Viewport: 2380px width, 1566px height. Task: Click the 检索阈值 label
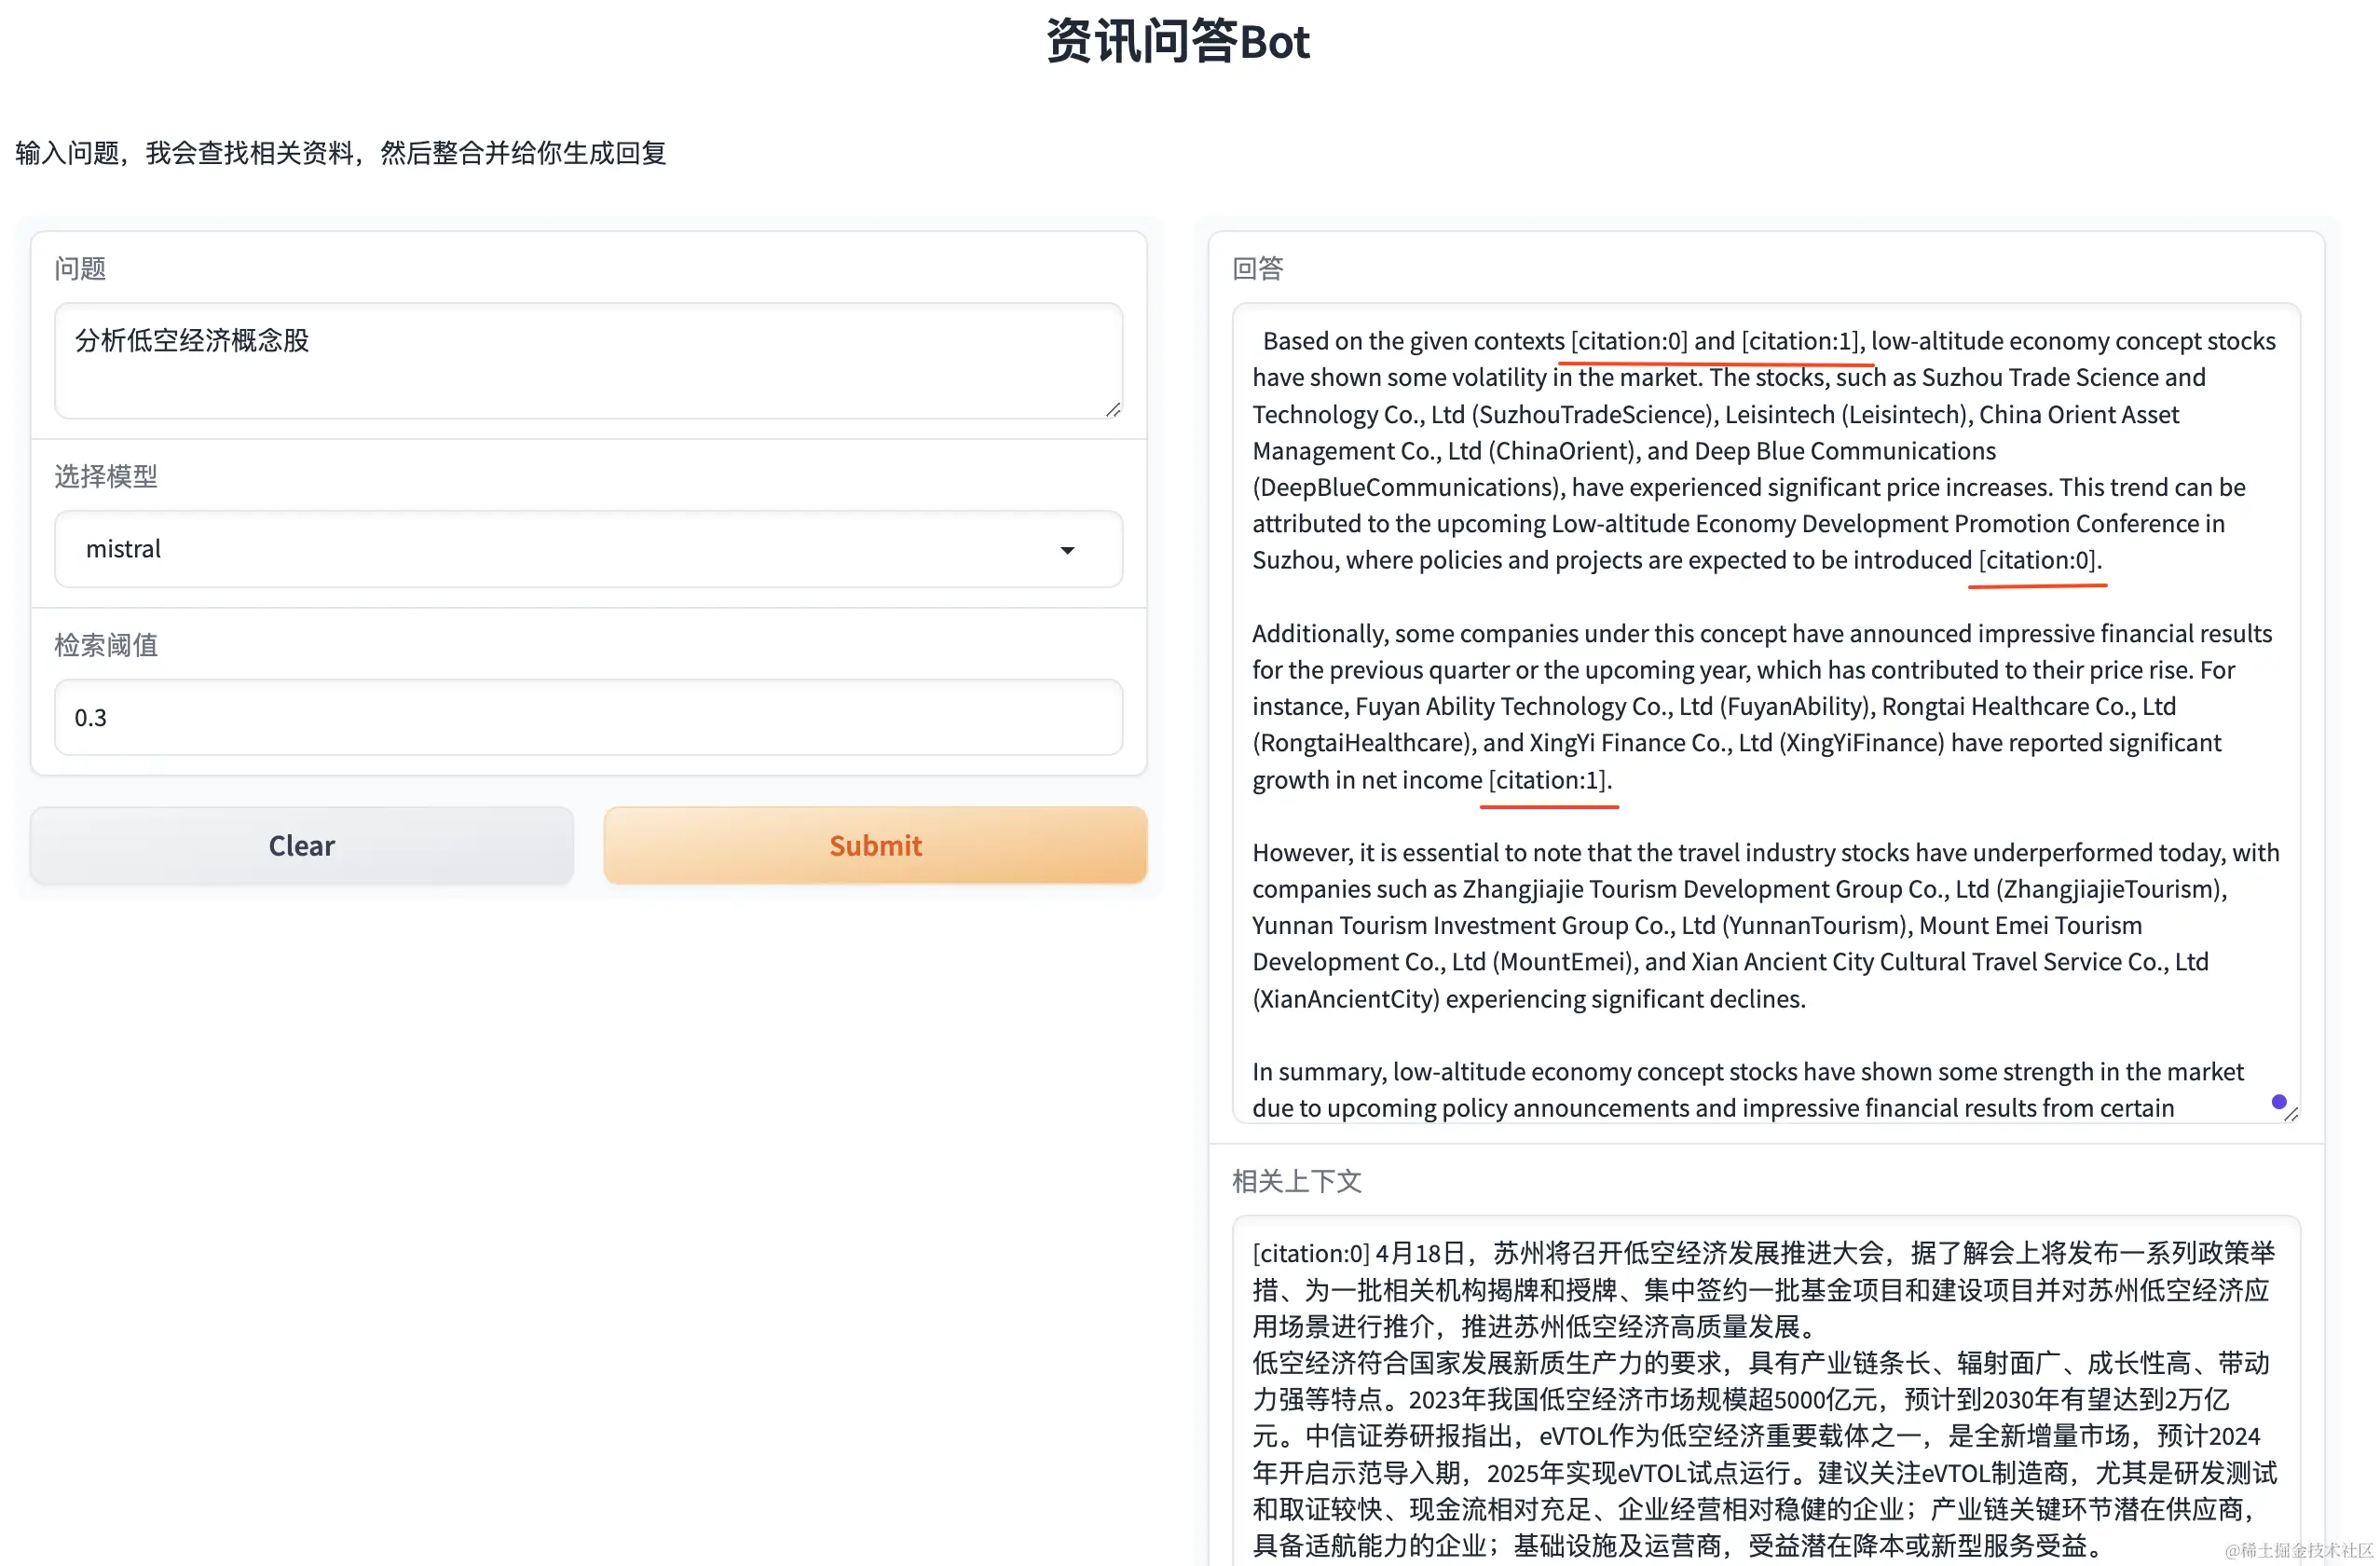tap(106, 645)
